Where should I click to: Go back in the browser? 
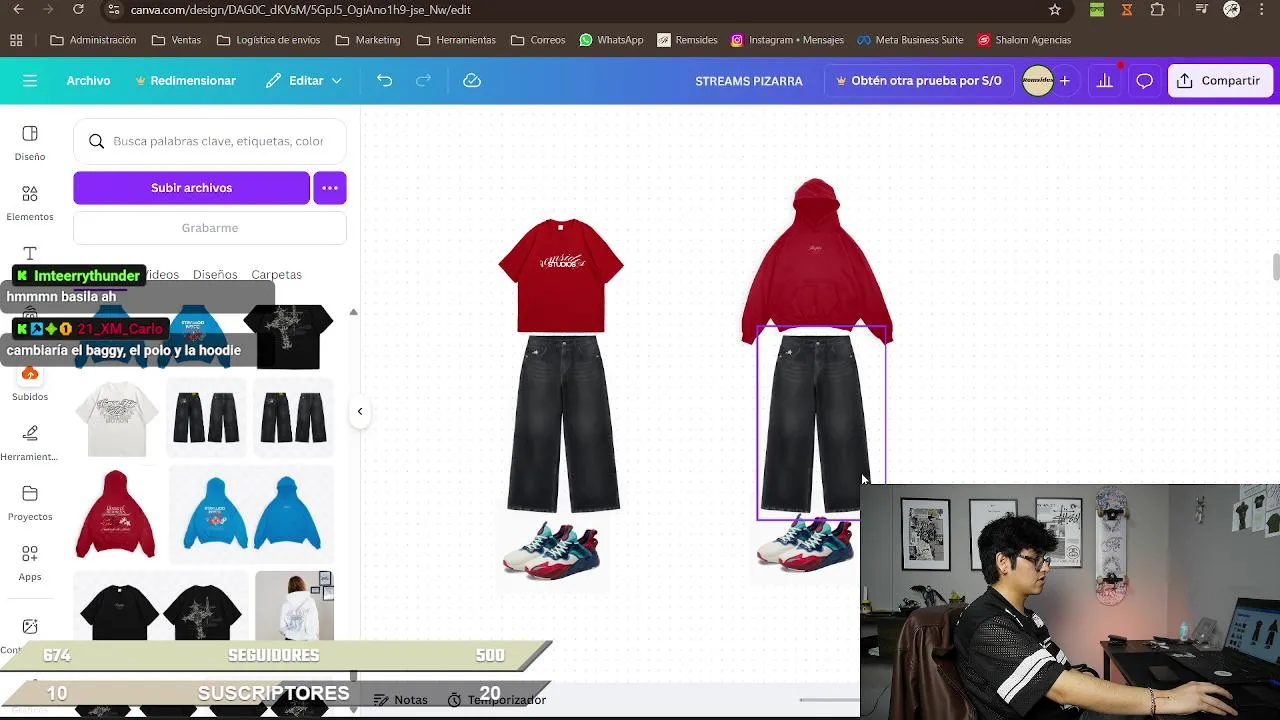(x=18, y=10)
